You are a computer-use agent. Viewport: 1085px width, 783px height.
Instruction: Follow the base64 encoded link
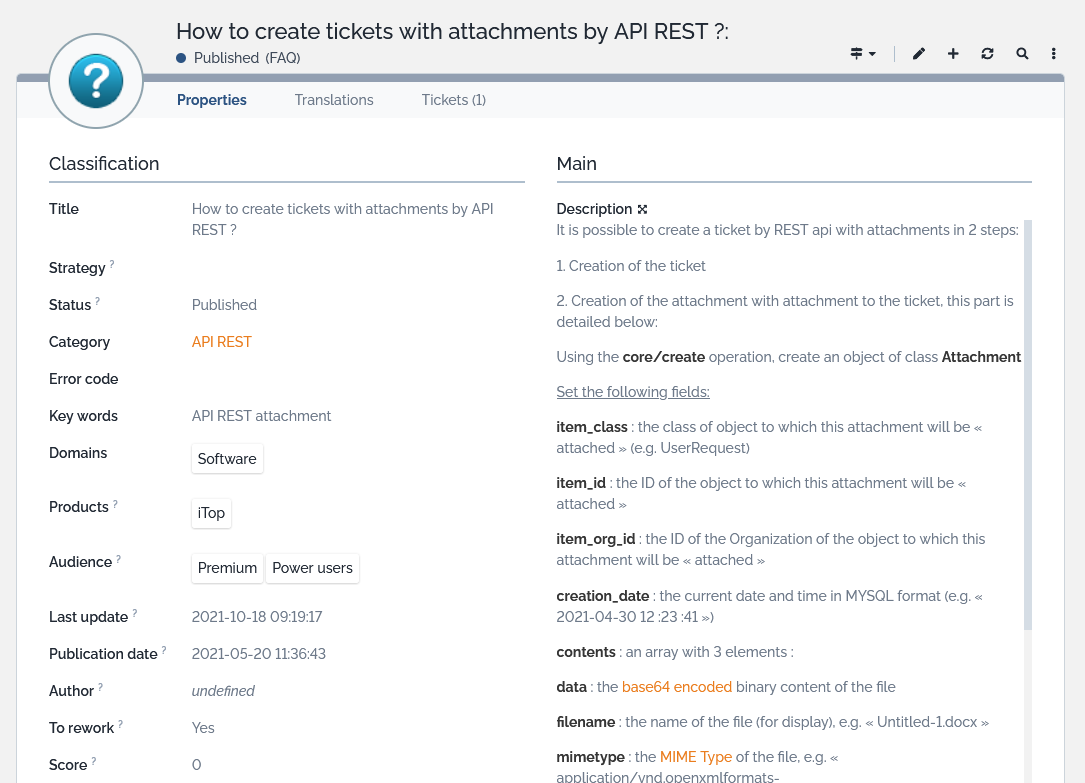pyautogui.click(x=676, y=687)
